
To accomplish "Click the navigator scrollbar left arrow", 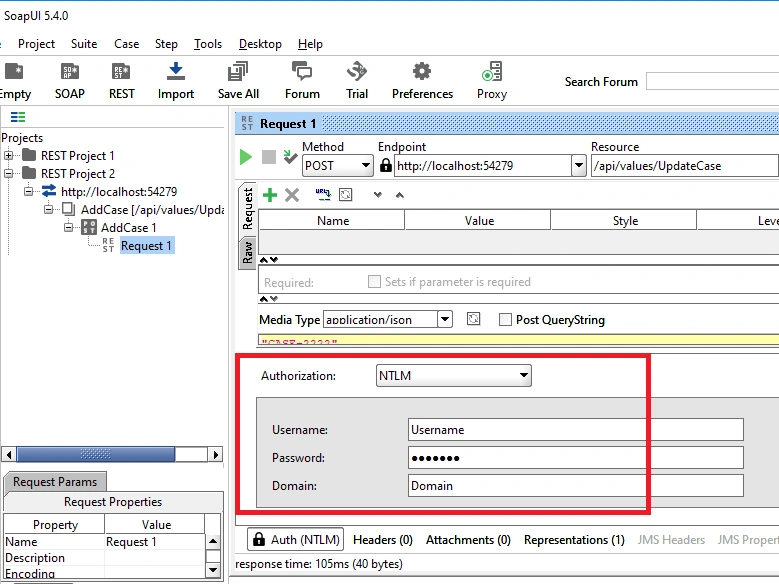I will [8, 454].
